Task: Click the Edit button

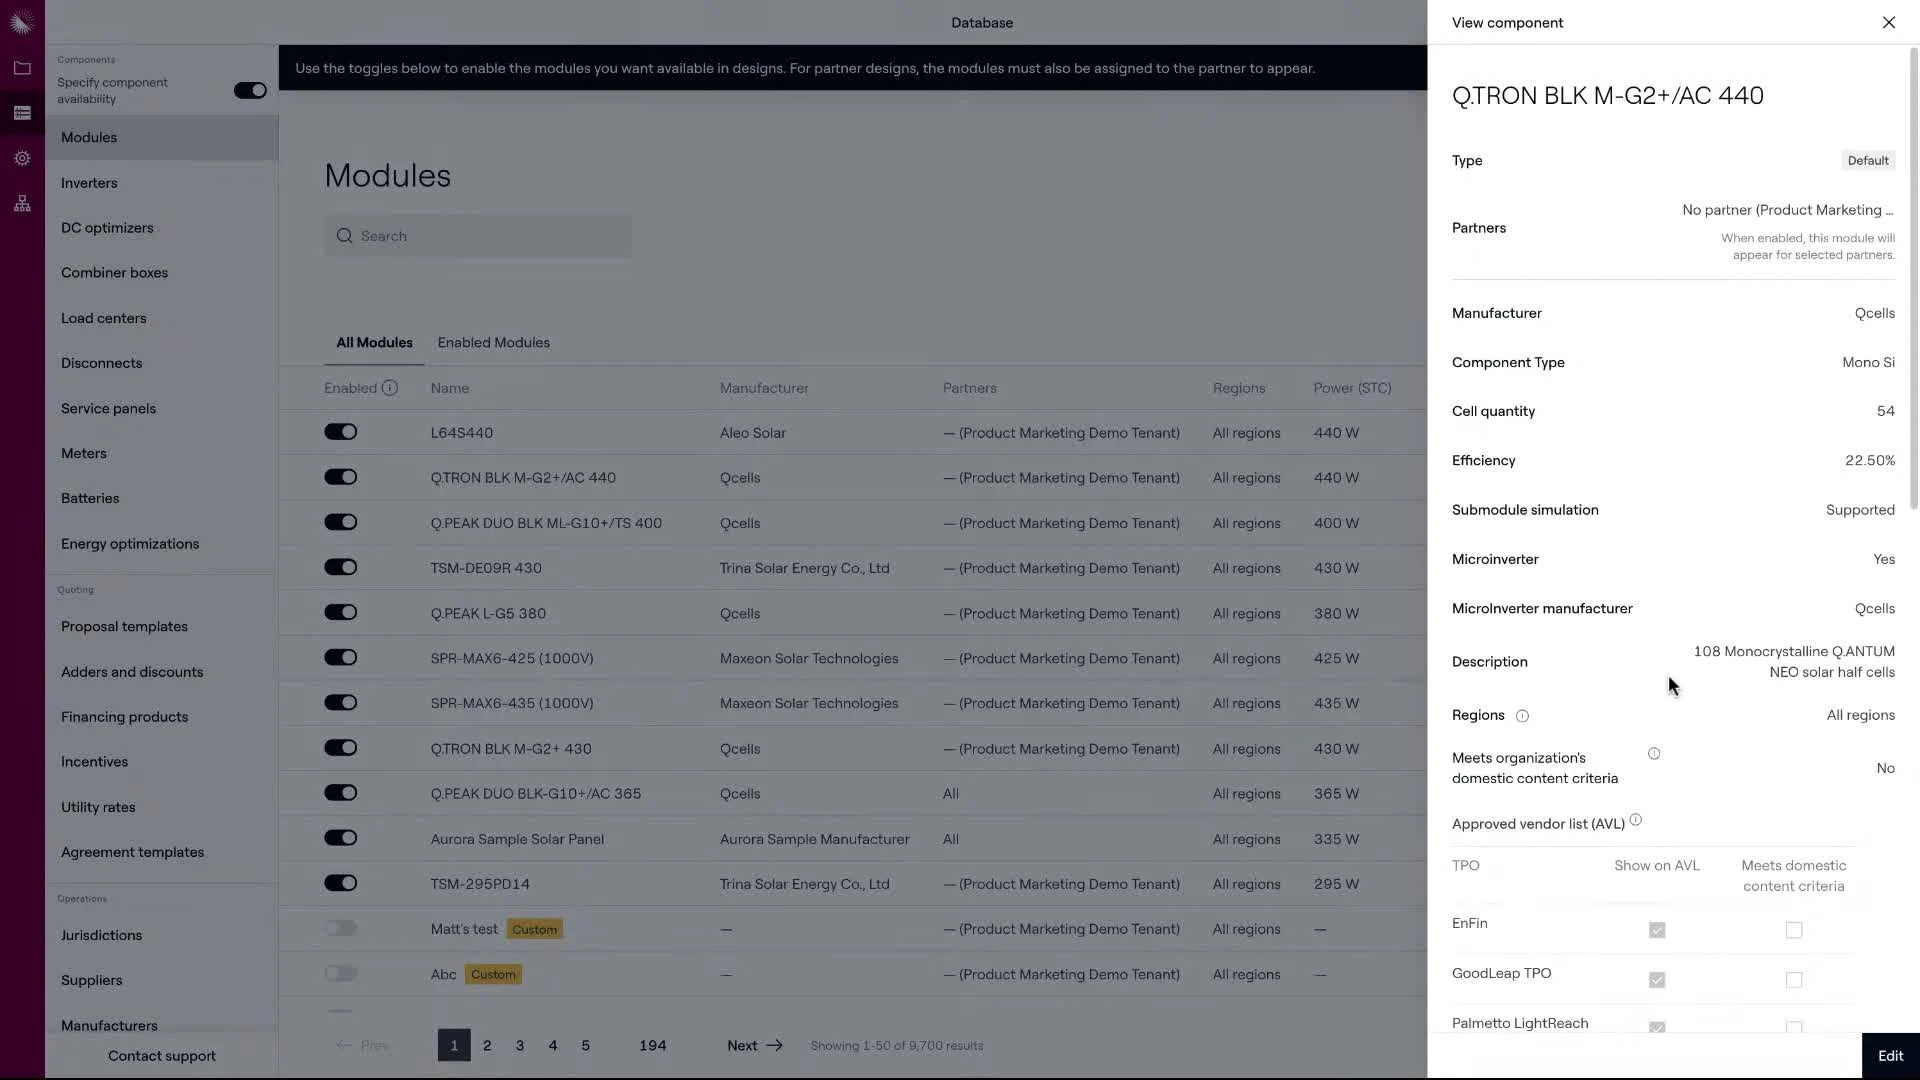Action: [1889, 1056]
